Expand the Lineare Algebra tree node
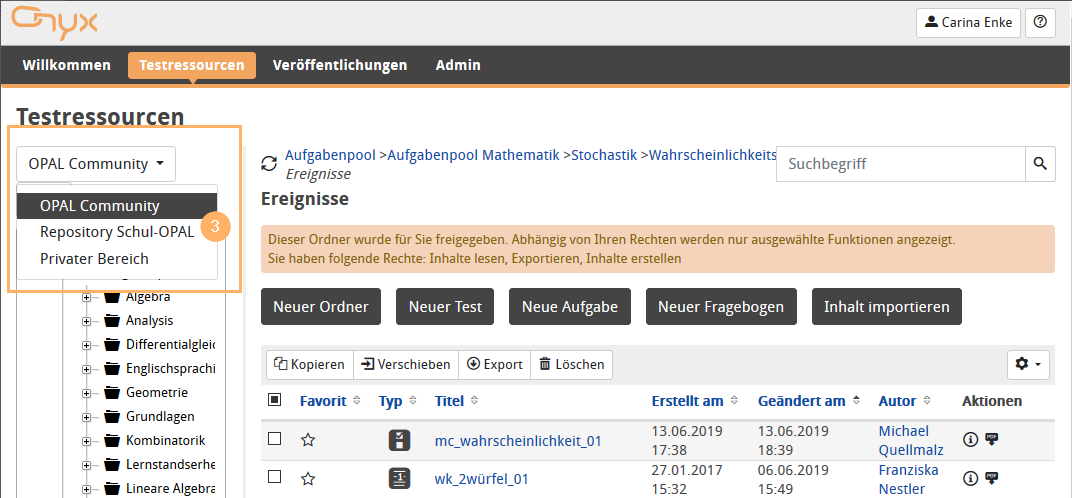 [86, 489]
